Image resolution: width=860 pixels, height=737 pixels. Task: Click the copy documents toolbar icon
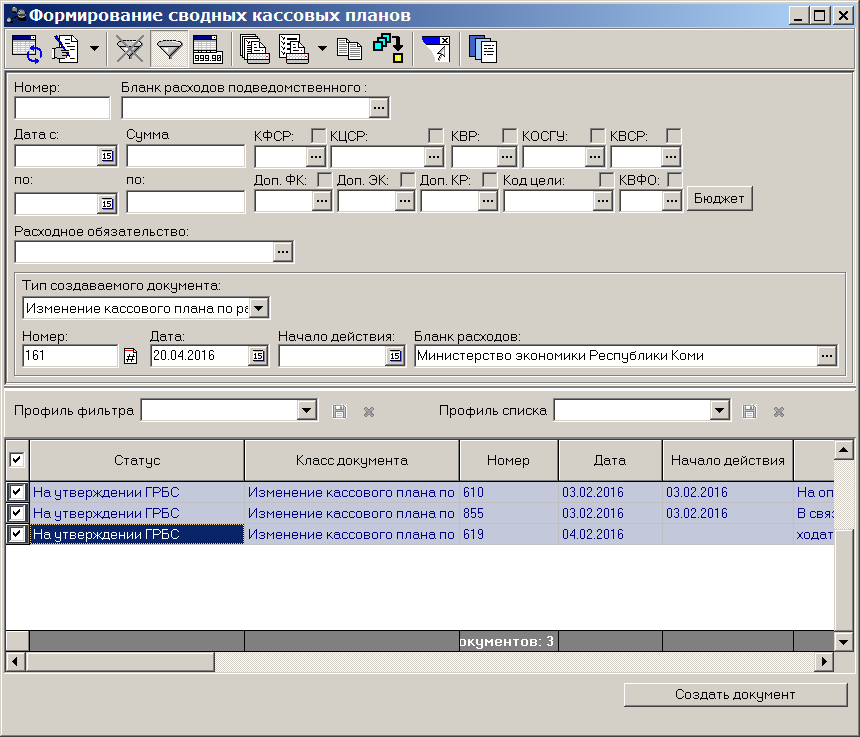(x=349, y=49)
